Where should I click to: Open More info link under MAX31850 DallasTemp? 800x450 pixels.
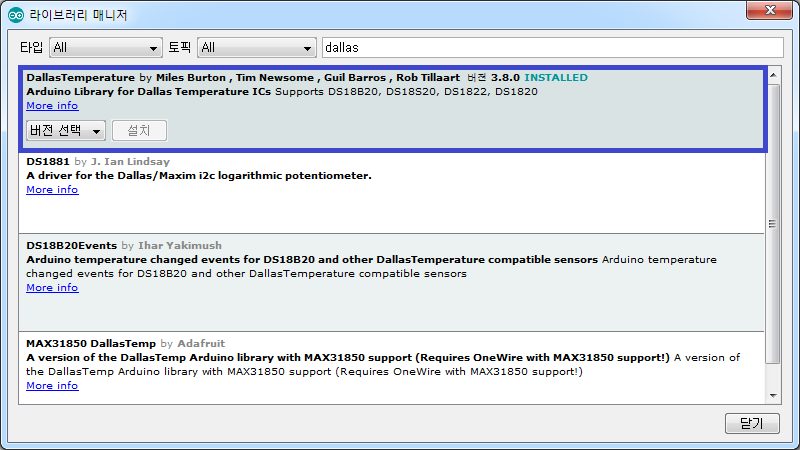52,385
